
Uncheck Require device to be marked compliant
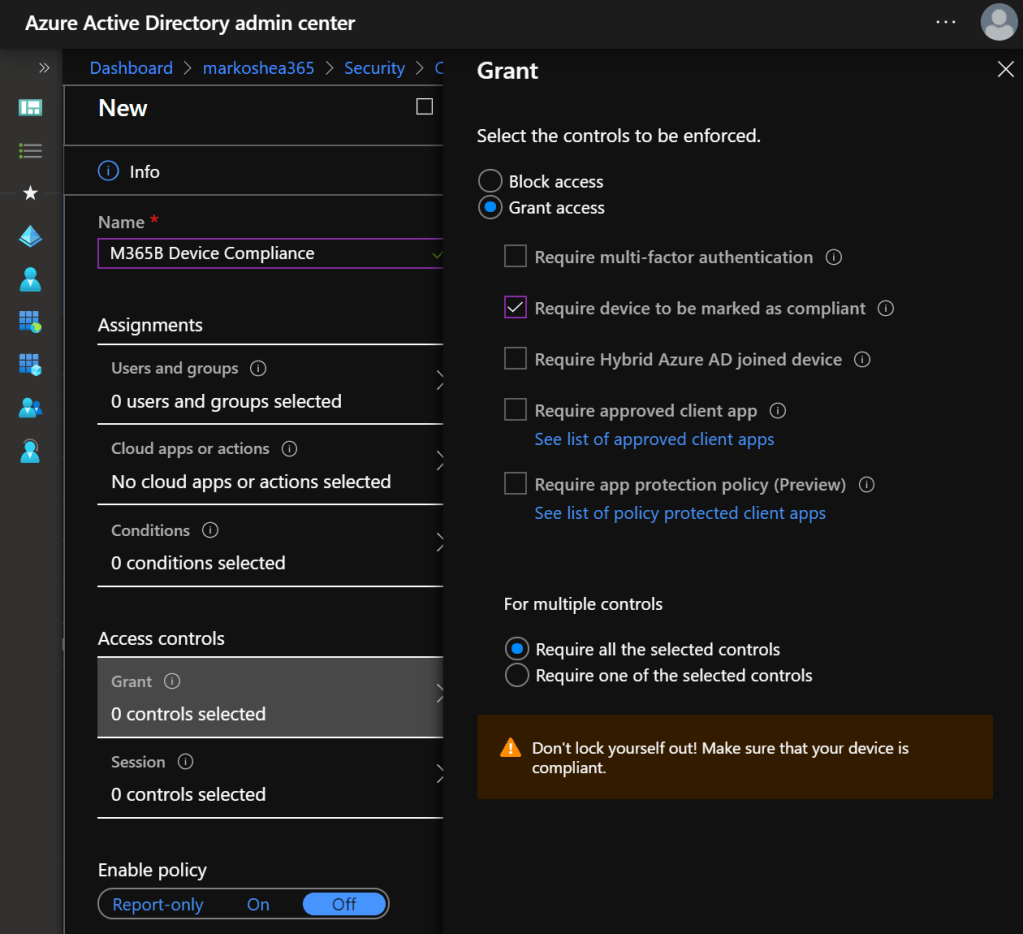515,308
